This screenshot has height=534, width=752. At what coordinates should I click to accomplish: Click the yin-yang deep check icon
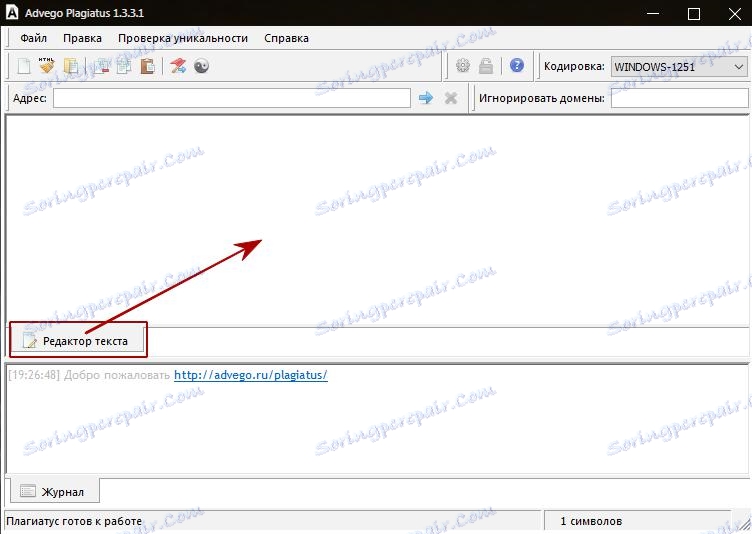(x=201, y=66)
